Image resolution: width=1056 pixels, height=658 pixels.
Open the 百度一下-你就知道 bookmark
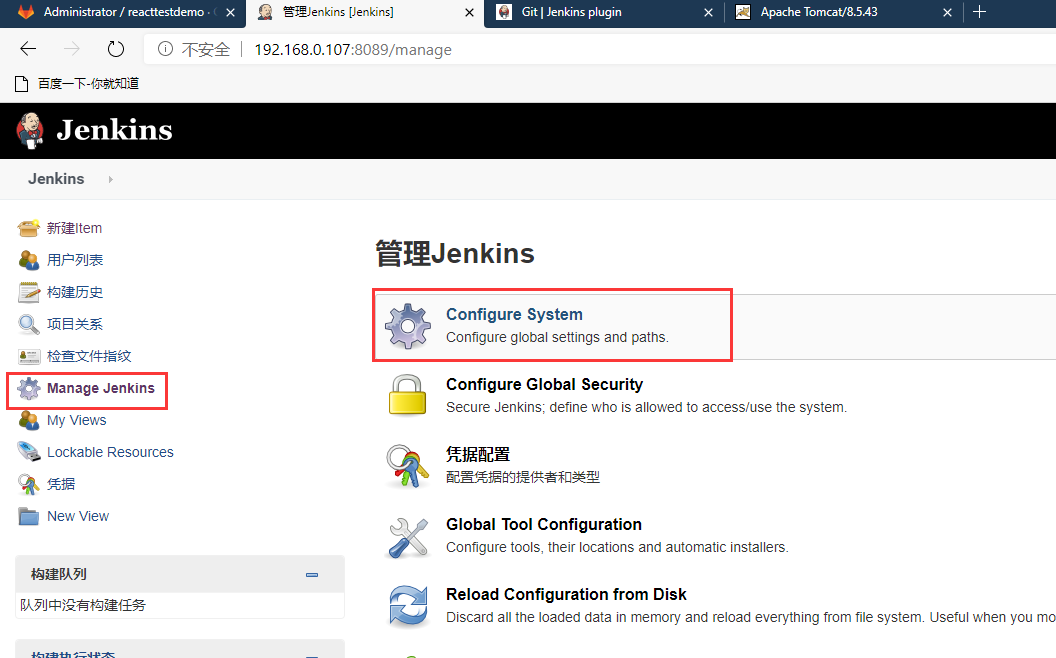[88, 84]
